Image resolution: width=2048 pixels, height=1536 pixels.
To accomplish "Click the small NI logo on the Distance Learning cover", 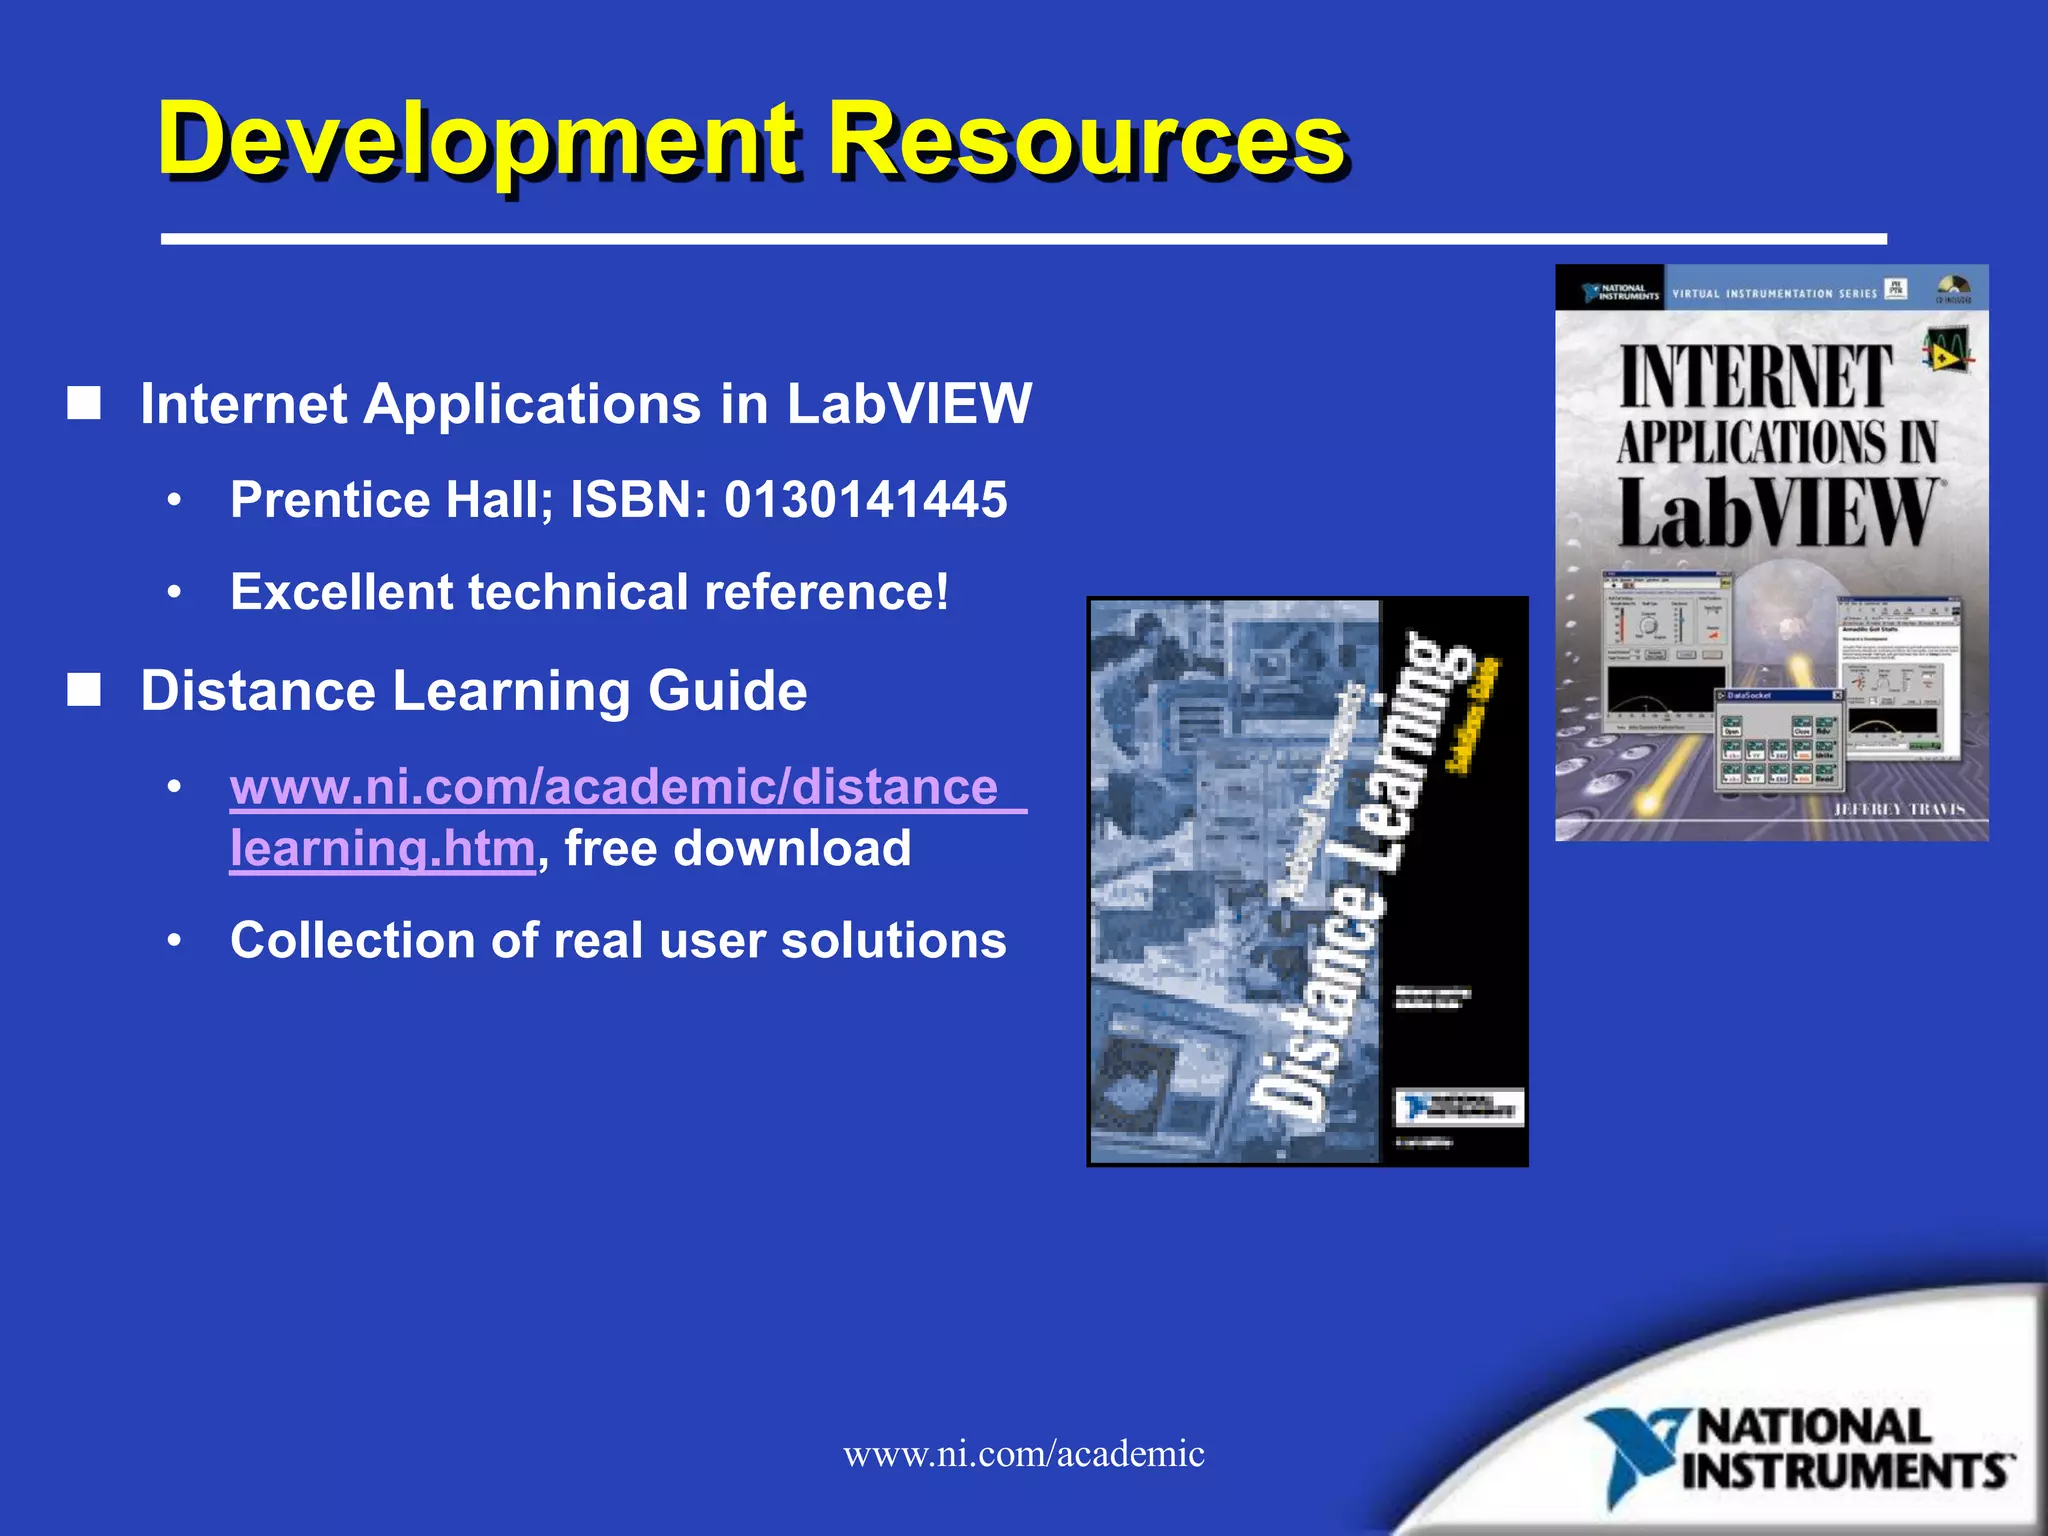I will point(1460,1107).
